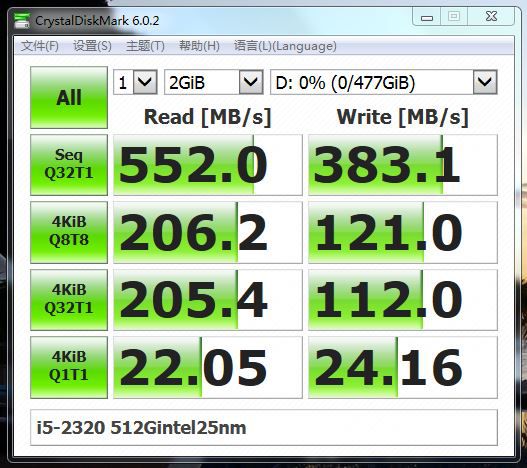Screen dimensions: 527x468
Task: Select the 4KiB Q8T8 read result 206.2
Action: tap(208, 232)
